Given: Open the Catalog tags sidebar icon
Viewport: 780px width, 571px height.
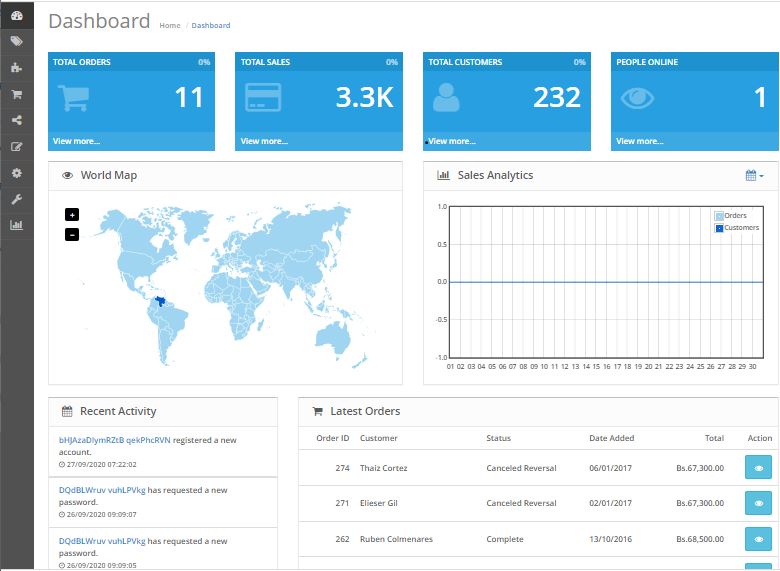Looking at the screenshot, I should 16,41.
